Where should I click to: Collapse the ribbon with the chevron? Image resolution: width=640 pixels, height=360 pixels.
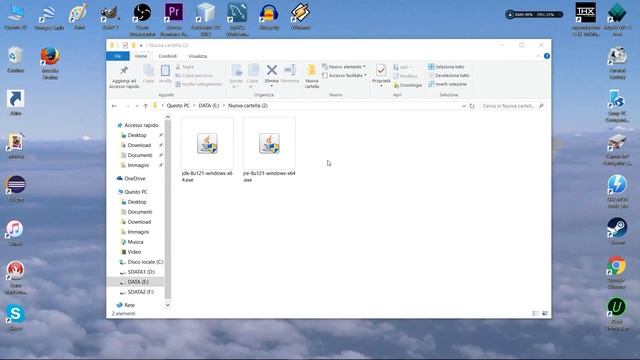pyautogui.click(x=538, y=56)
